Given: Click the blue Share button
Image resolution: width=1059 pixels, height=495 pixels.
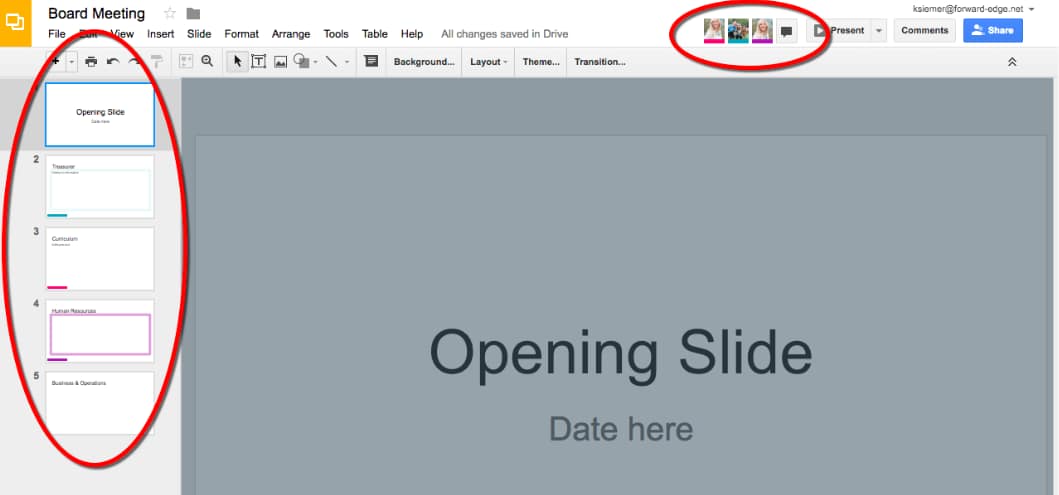Looking at the screenshot, I should pos(993,31).
